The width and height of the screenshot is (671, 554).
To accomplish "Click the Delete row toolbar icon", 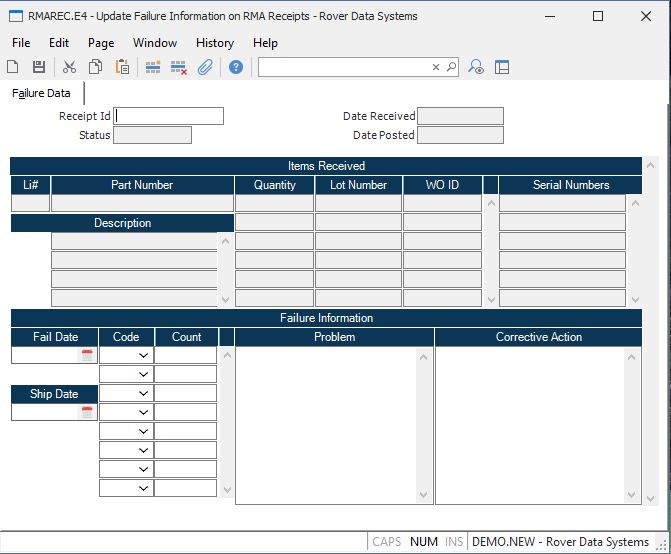I will click(x=179, y=67).
